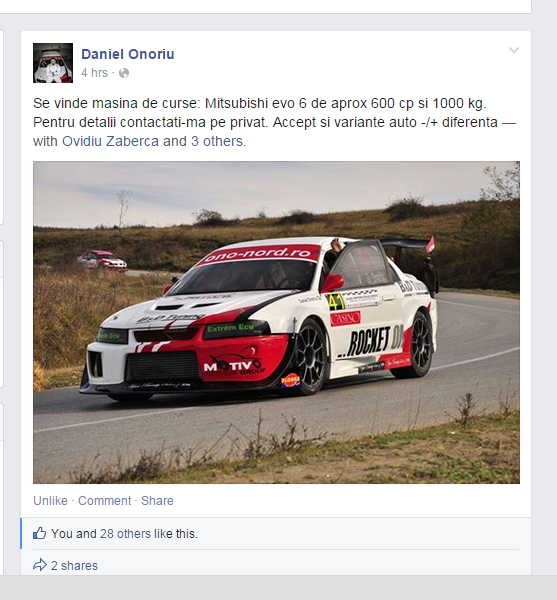Unlike this post
Viewport: 557px width, 600px height.
click(50, 501)
